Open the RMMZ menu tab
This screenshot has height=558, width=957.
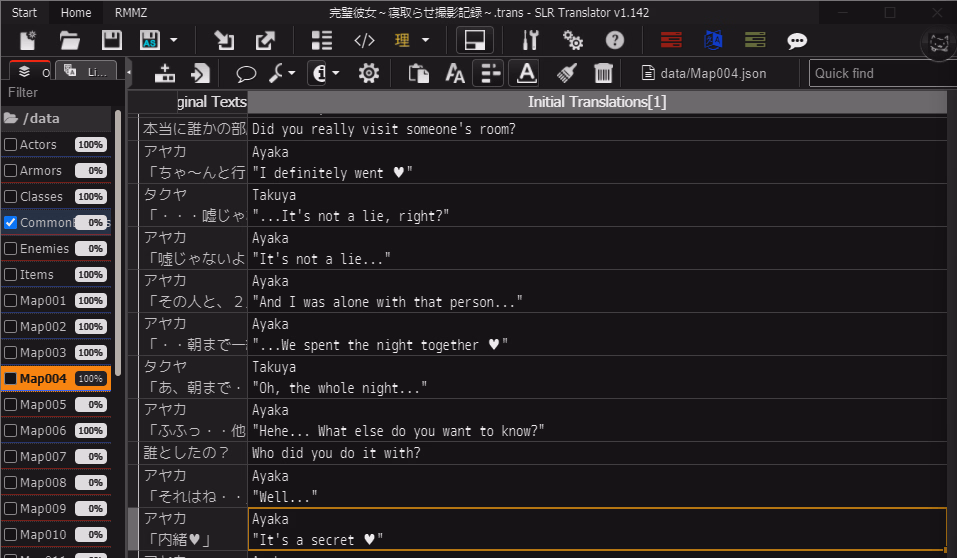coord(131,13)
